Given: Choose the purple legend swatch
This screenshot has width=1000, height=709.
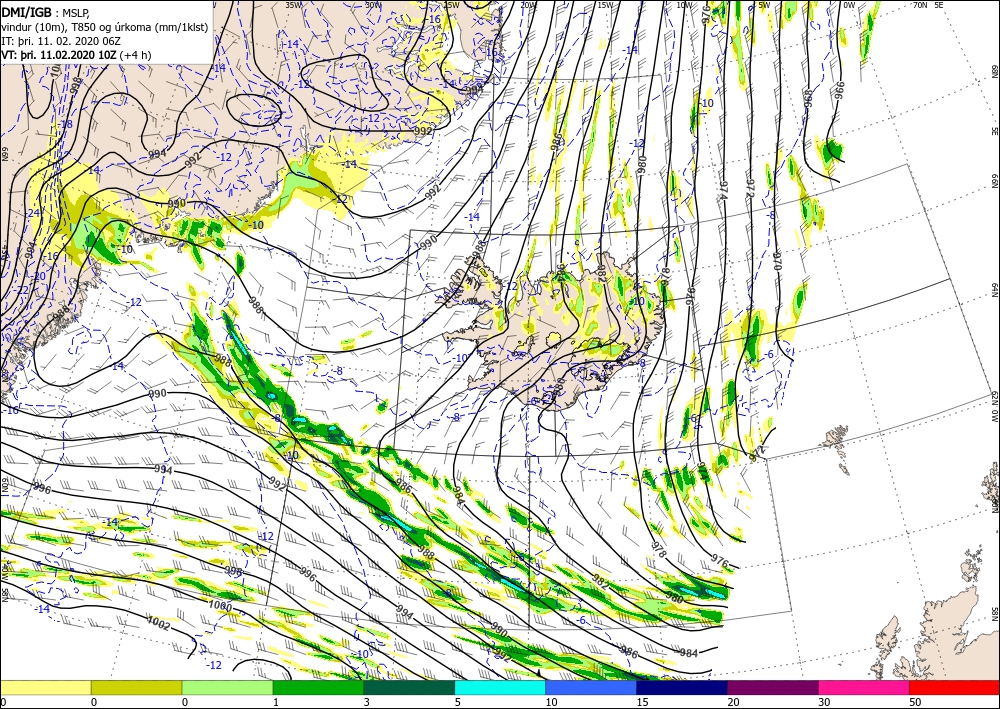Looking at the screenshot, I should 772,687.
